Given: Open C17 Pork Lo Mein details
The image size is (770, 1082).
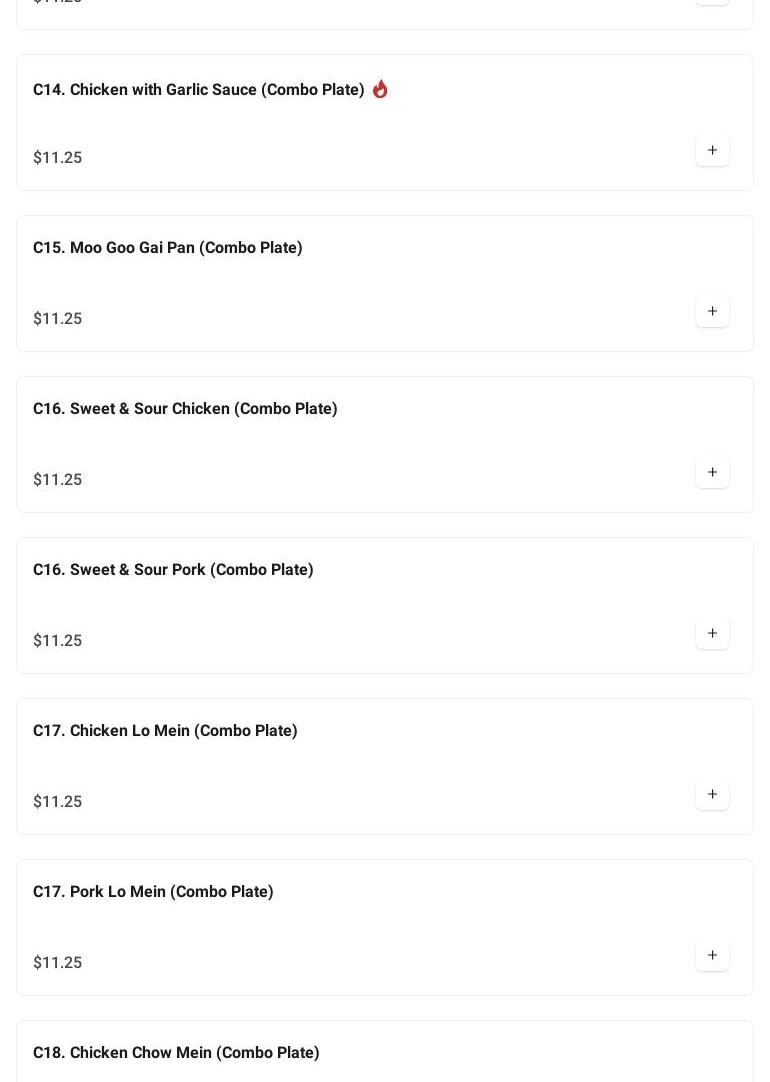Looking at the screenshot, I should tap(153, 892).
